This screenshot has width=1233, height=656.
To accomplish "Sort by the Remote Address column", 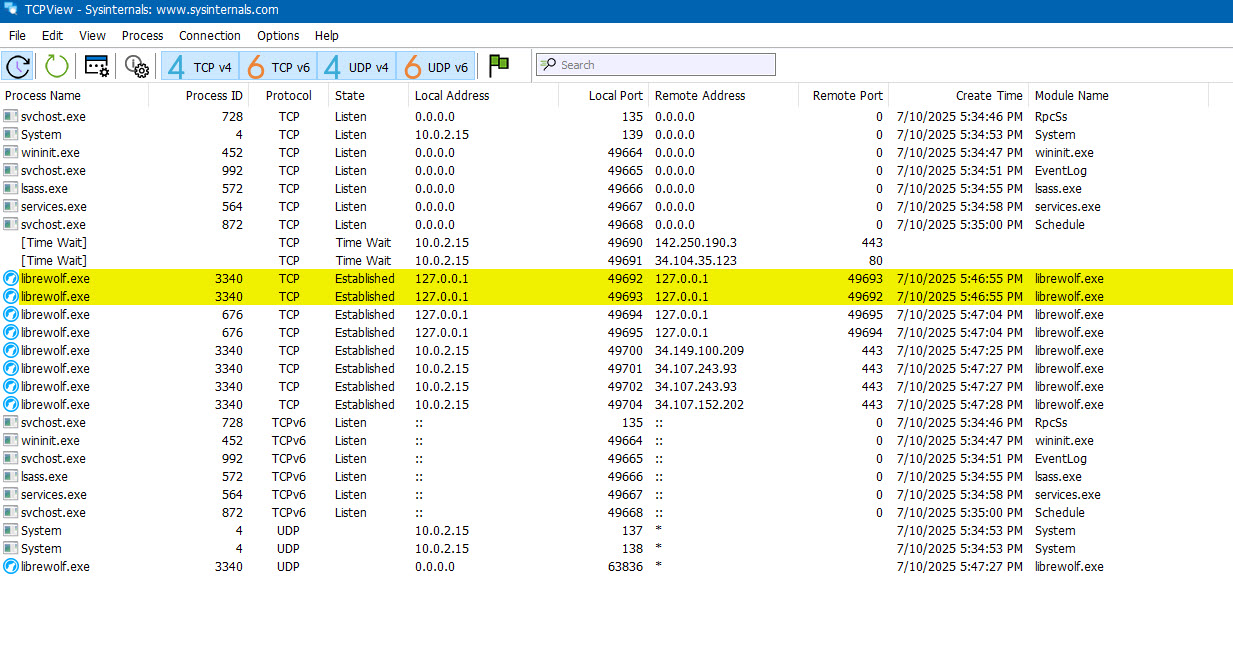I will (x=699, y=96).
